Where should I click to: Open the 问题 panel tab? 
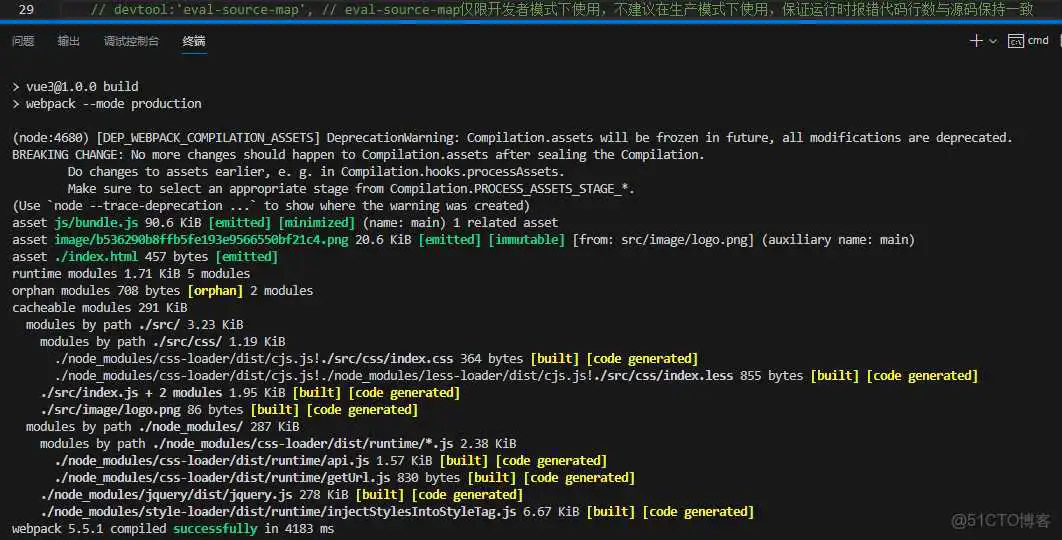click(x=23, y=41)
